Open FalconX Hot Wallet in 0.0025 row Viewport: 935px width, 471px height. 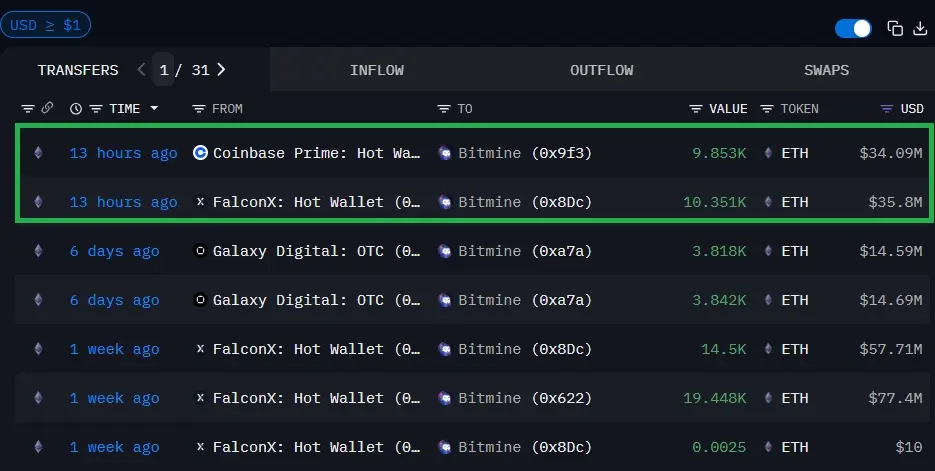(317, 447)
